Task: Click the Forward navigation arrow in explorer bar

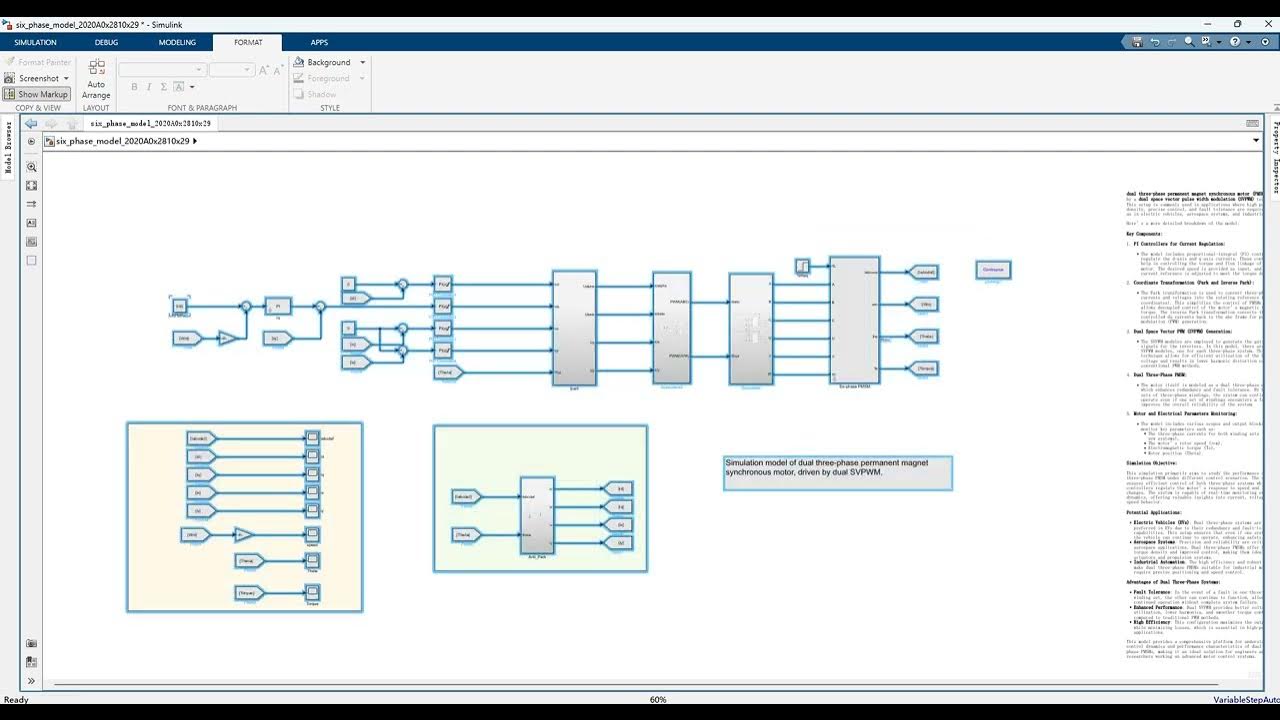Action: (51, 123)
